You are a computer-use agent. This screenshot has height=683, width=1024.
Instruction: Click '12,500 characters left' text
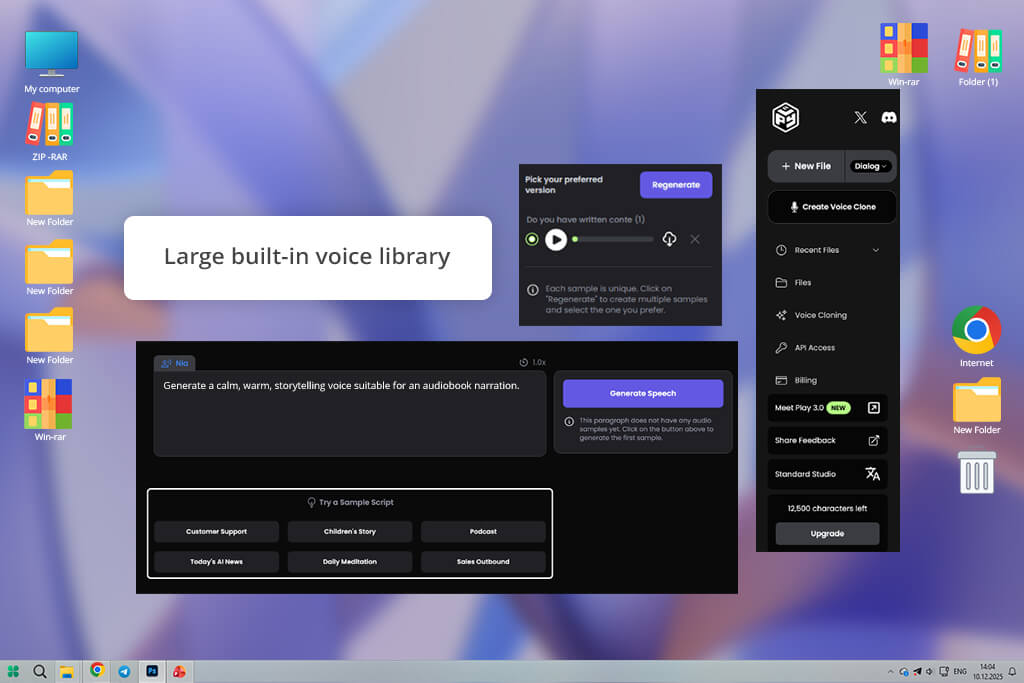tap(827, 508)
